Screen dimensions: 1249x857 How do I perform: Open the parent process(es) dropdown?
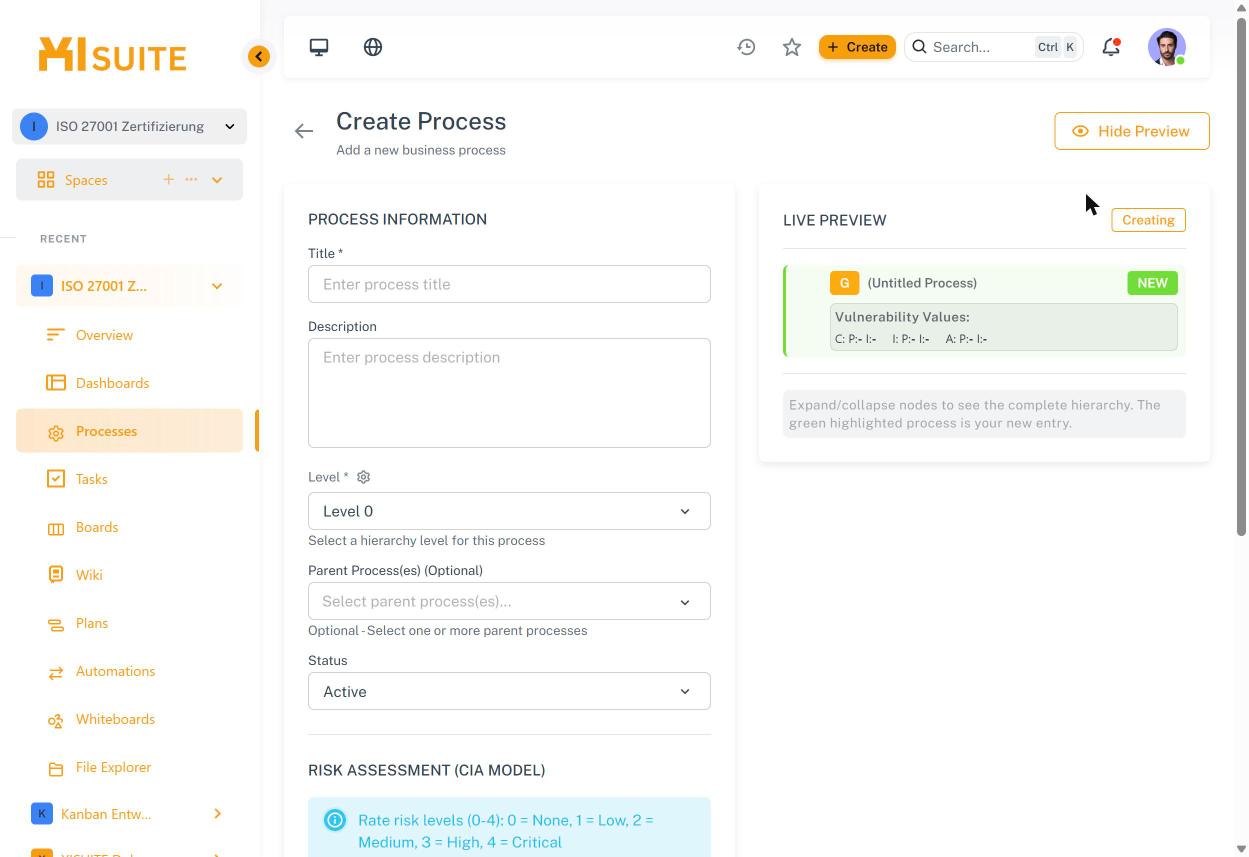[509, 601]
